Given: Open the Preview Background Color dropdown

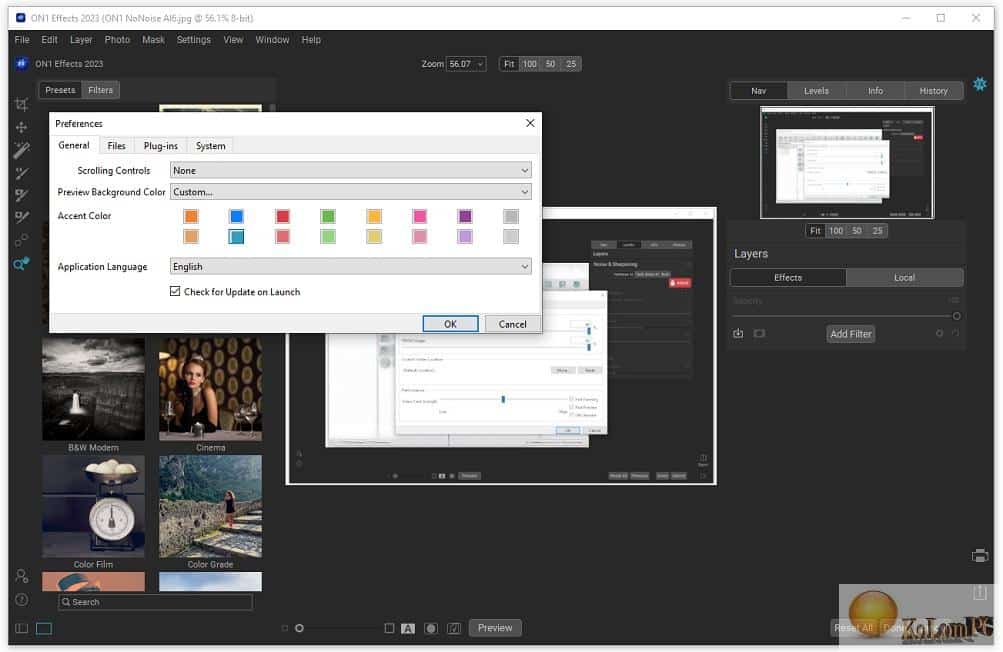Looking at the screenshot, I should (x=351, y=191).
